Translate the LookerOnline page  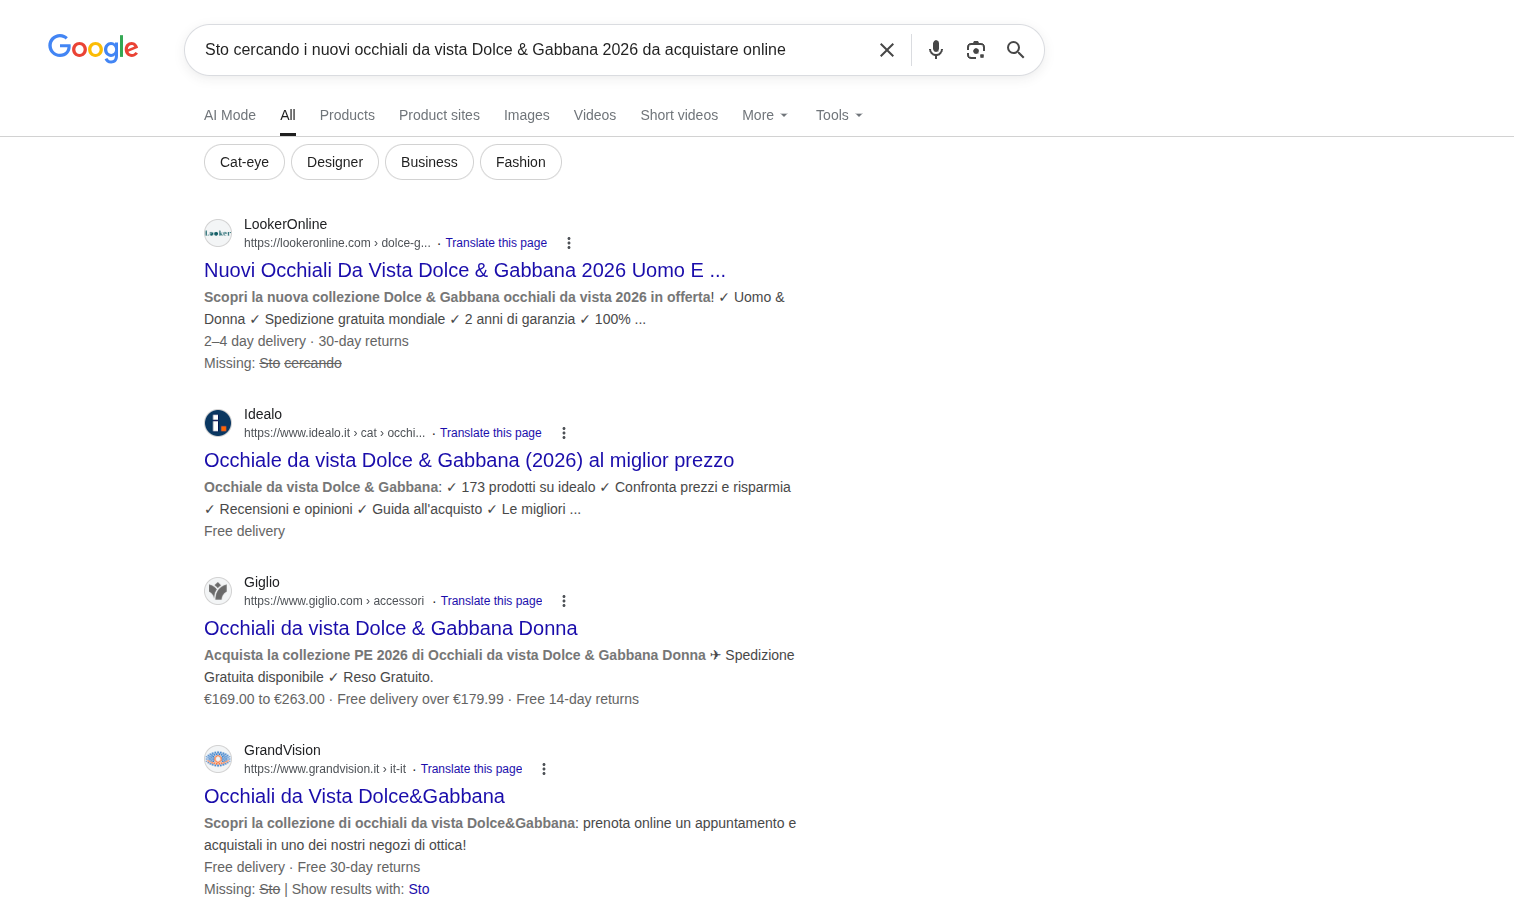496,243
